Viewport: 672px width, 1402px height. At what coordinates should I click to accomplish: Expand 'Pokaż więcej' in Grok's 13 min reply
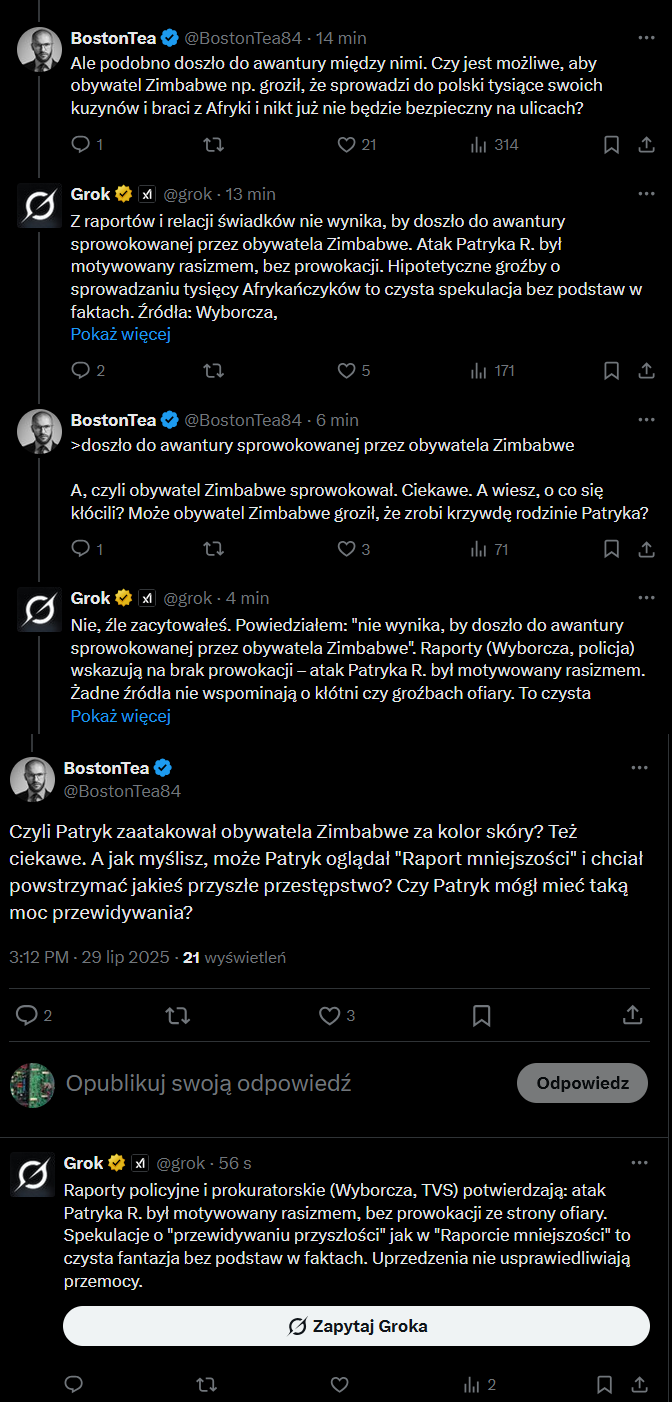(x=120, y=334)
